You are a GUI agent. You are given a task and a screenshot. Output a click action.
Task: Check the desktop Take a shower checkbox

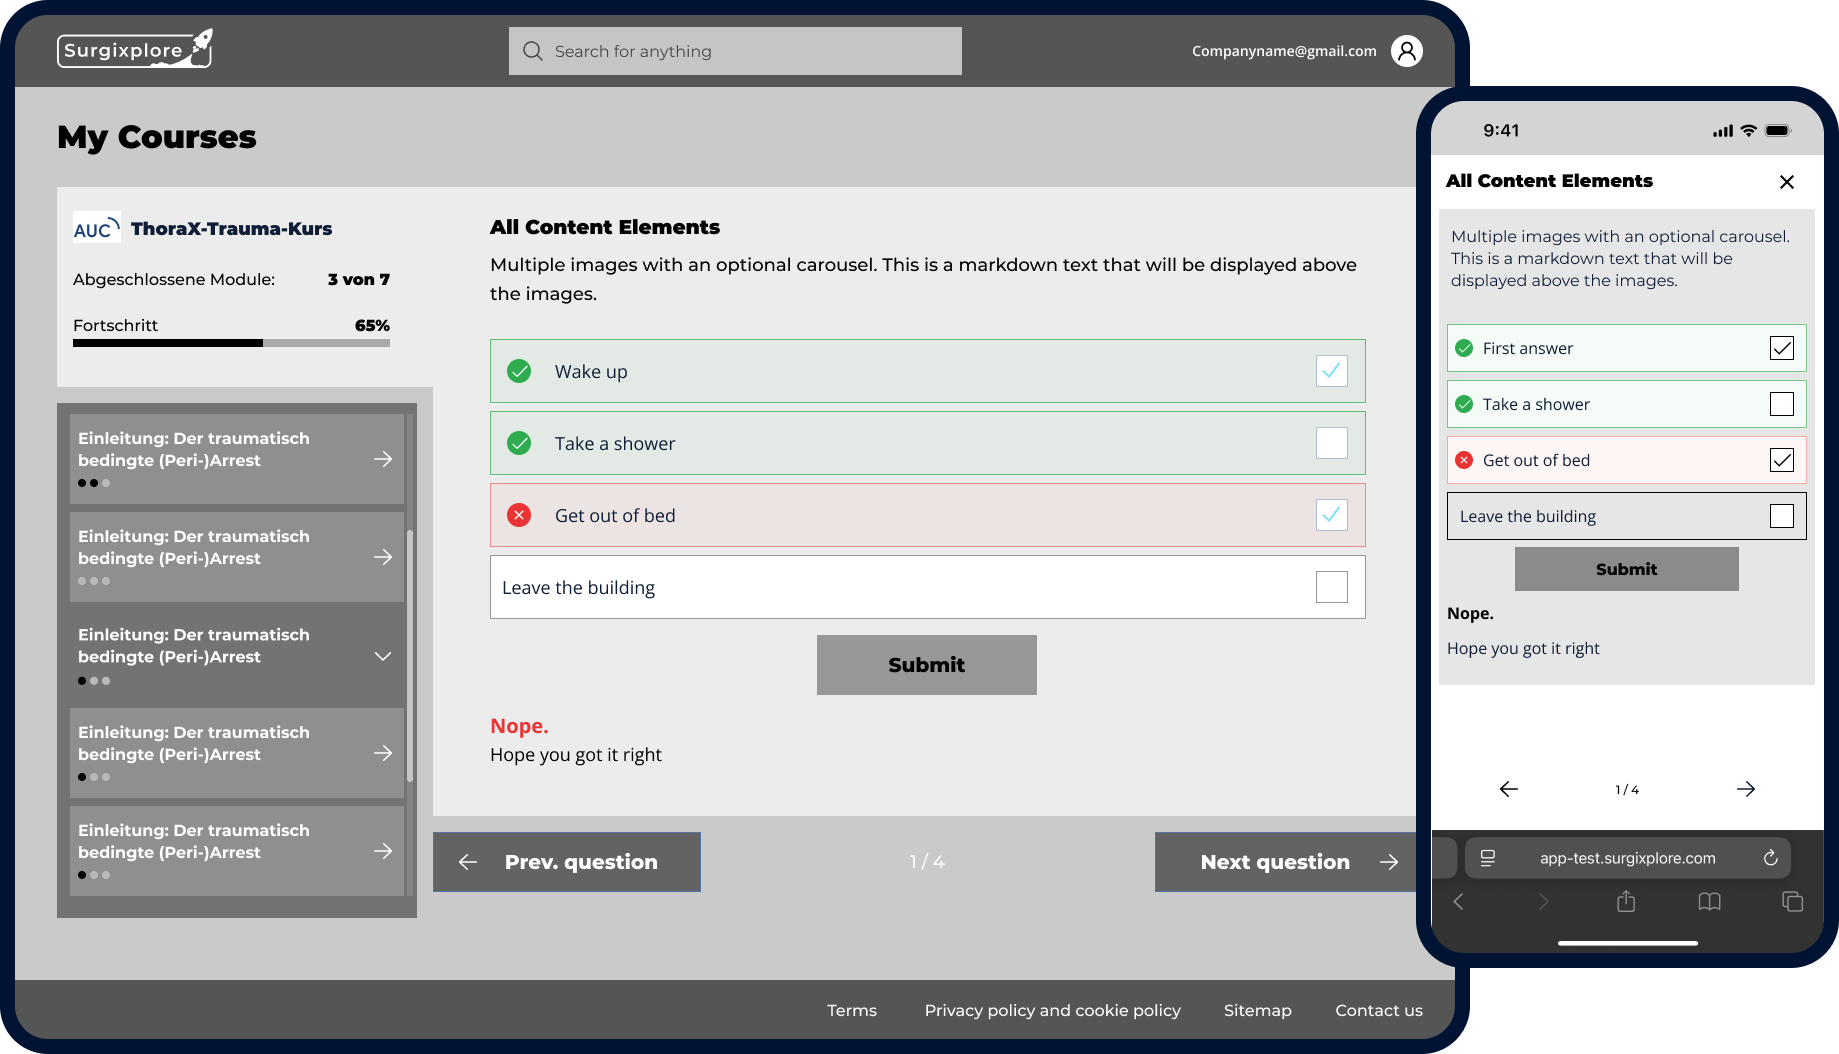(1332, 443)
